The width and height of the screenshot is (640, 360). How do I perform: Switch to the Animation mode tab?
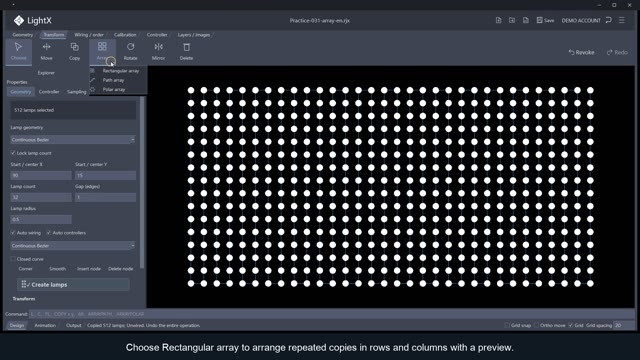click(45, 325)
